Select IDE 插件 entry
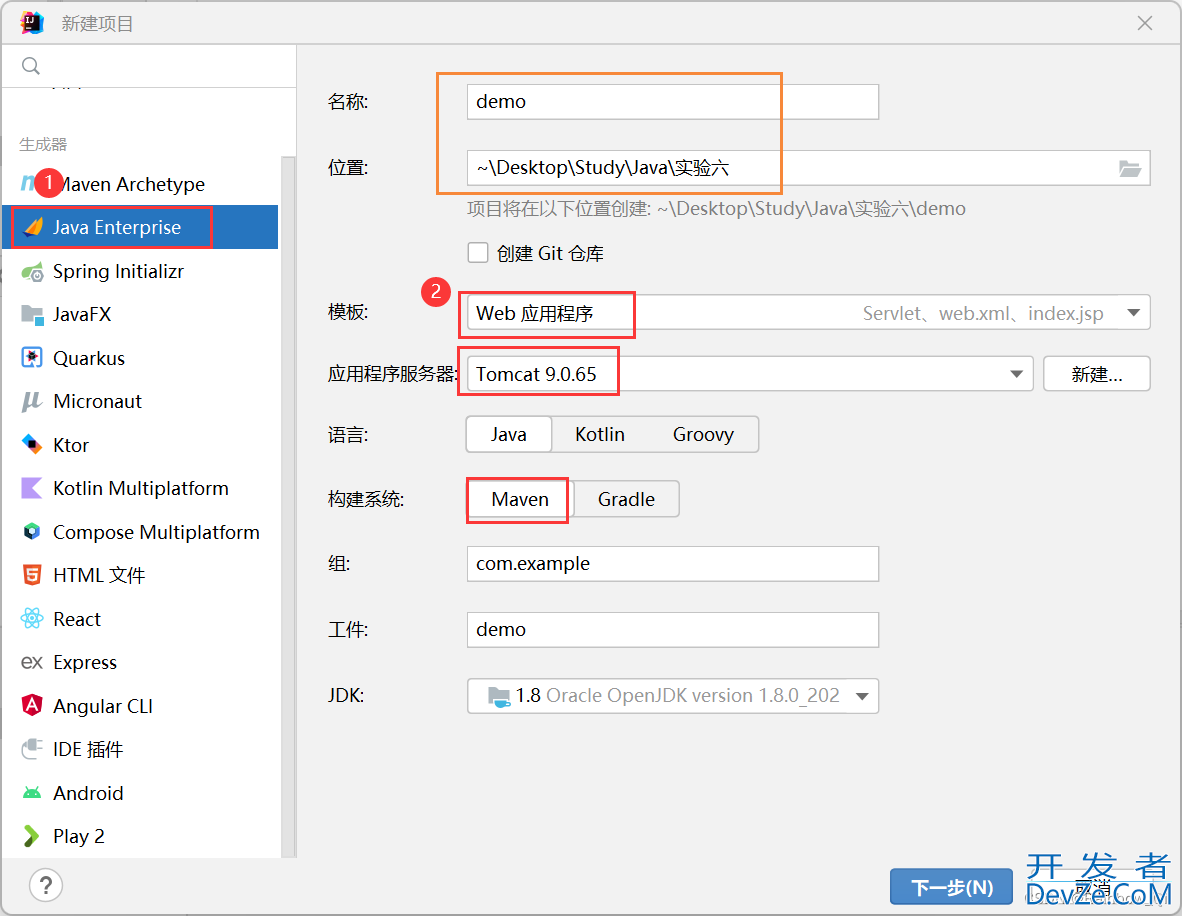 point(140,749)
